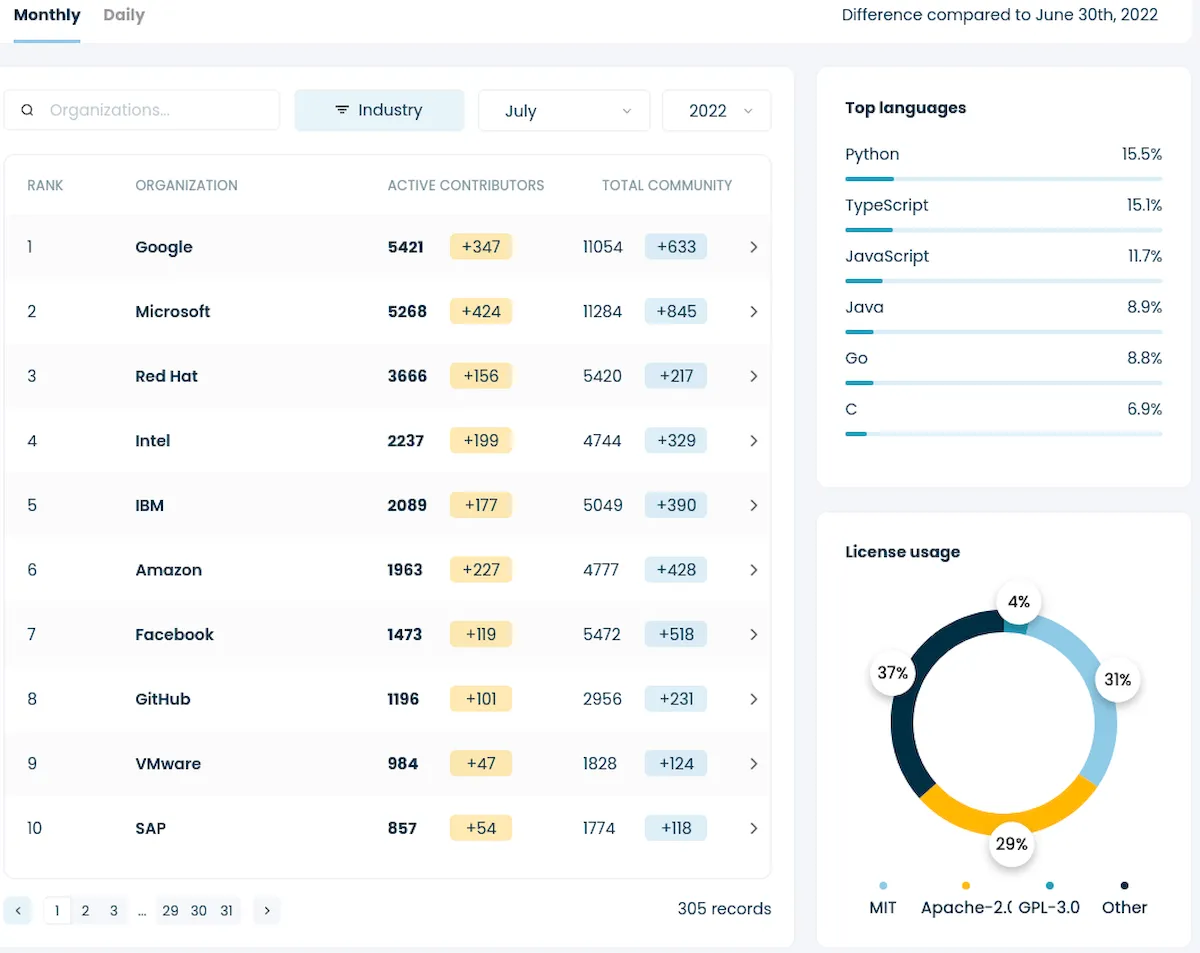Click the Python language progress bar

1003,179
